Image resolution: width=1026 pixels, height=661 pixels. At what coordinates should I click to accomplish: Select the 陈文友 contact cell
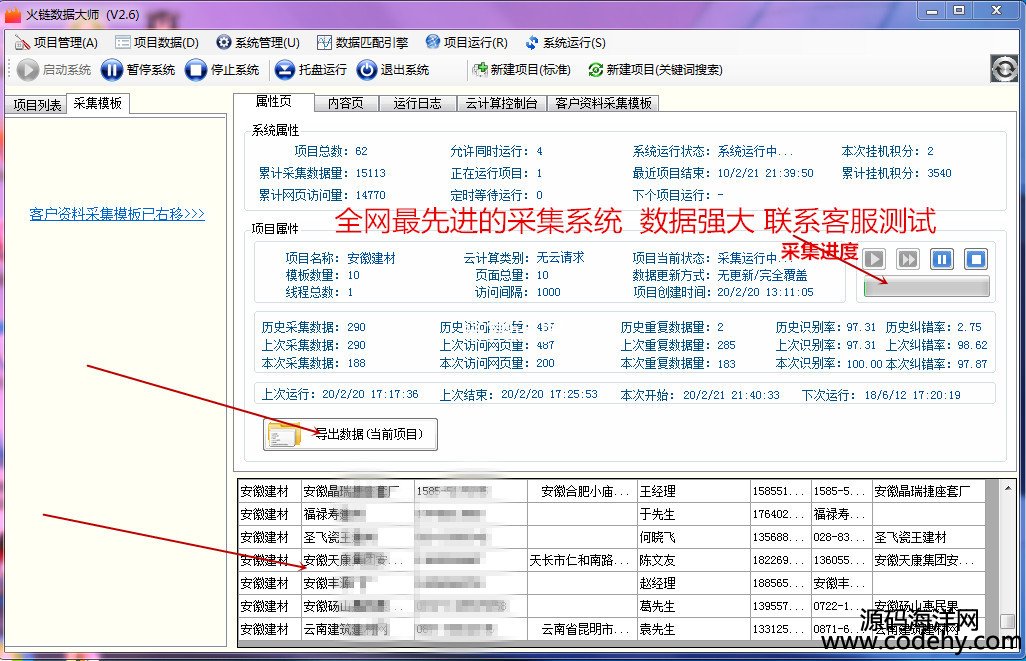[x=694, y=560]
